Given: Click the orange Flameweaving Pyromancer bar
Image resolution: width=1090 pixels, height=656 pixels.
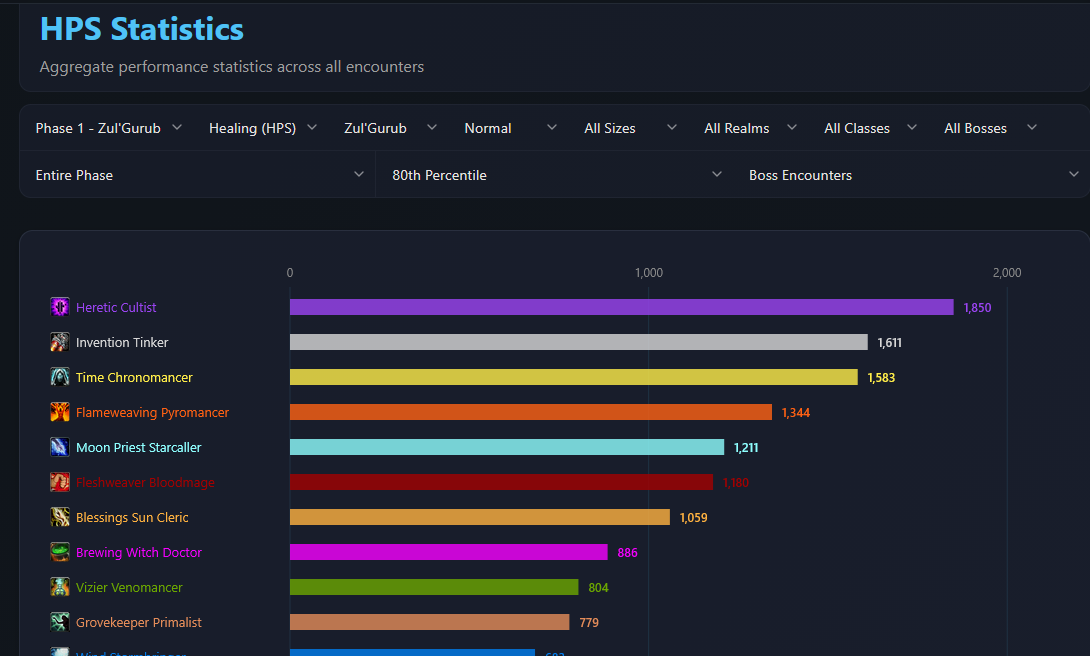Looking at the screenshot, I should click(x=530, y=412).
